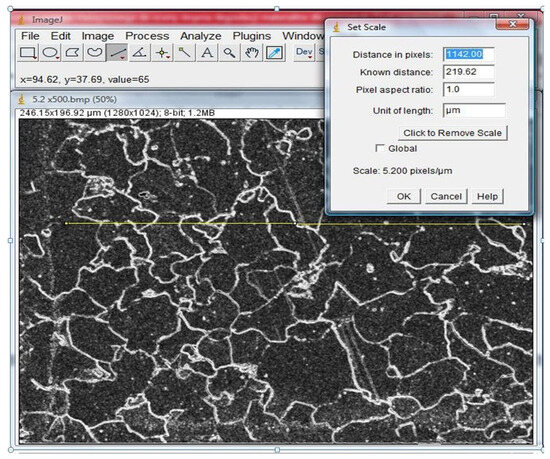Select the Text tool
The width and height of the screenshot is (550, 459).
207,53
